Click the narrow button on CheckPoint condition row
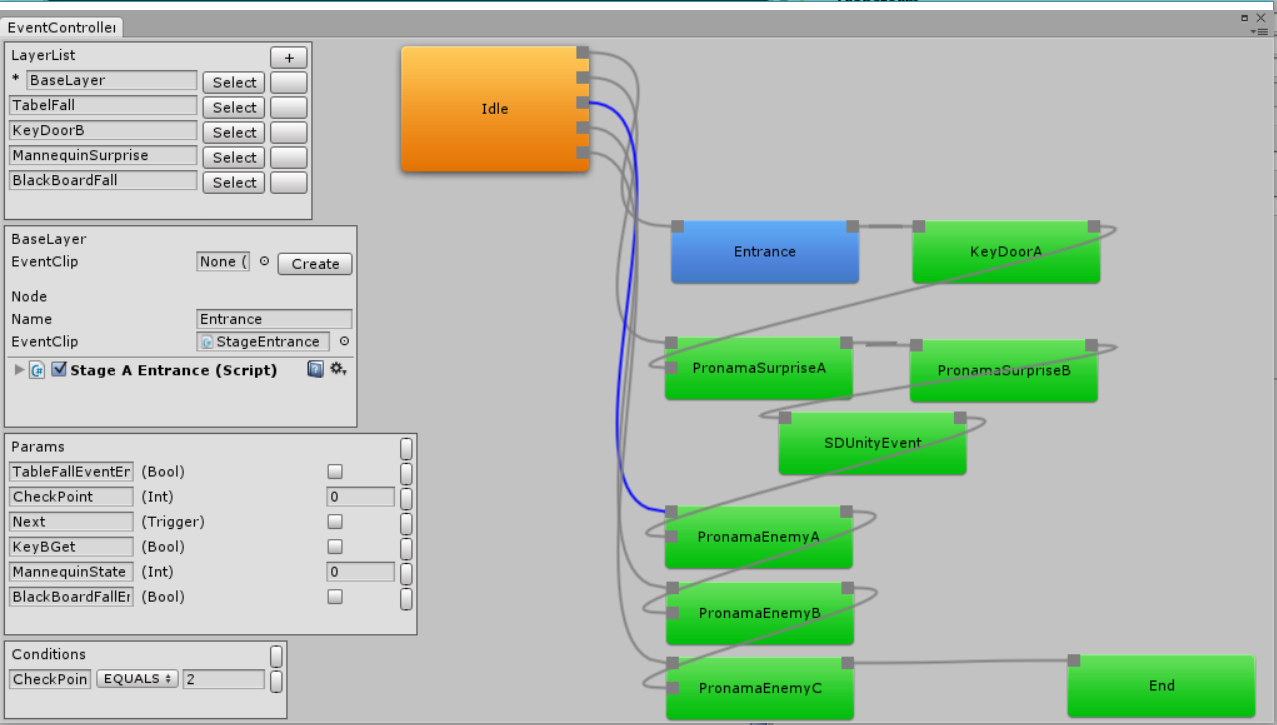Image resolution: width=1277 pixels, height=725 pixels. pyautogui.click(x=276, y=681)
